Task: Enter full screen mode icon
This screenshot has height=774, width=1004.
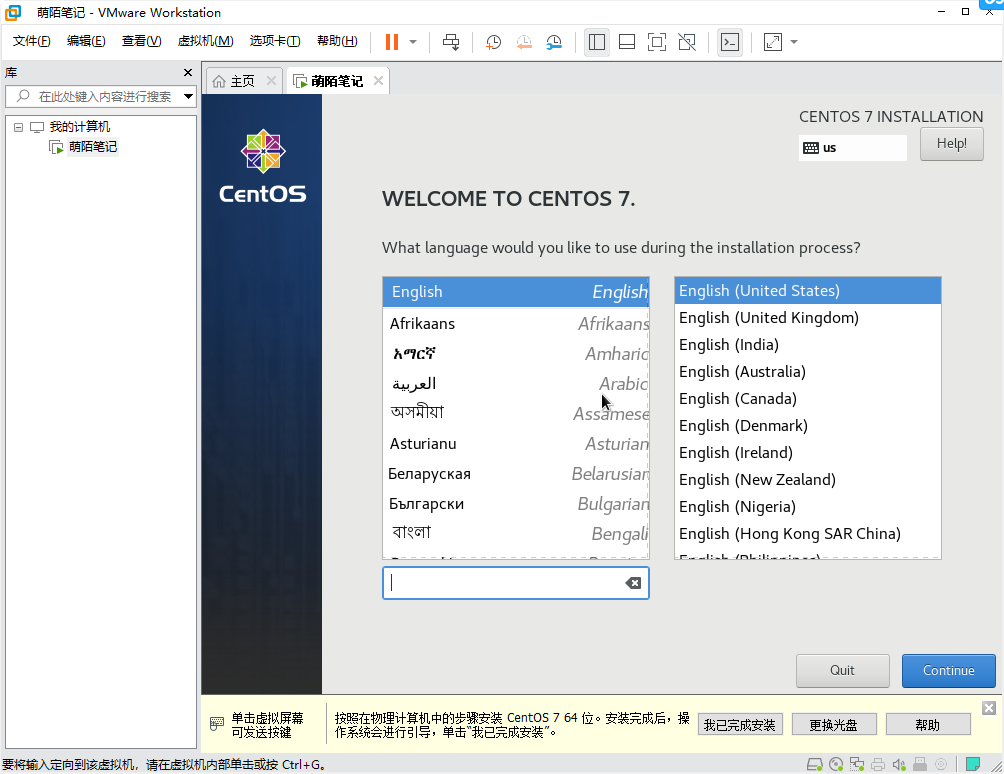Action: 657,42
